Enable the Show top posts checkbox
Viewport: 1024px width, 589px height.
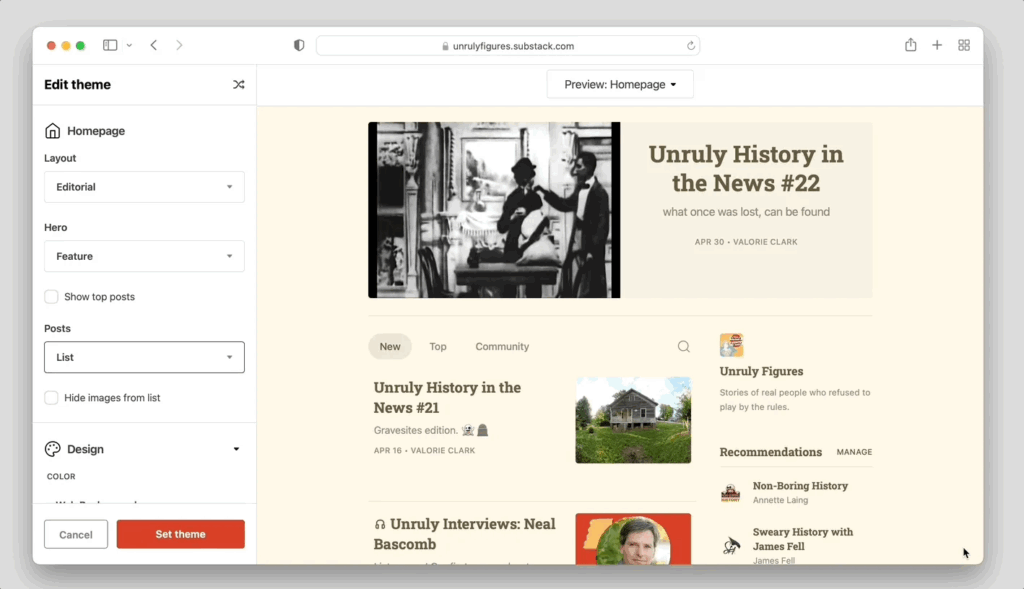coord(51,297)
